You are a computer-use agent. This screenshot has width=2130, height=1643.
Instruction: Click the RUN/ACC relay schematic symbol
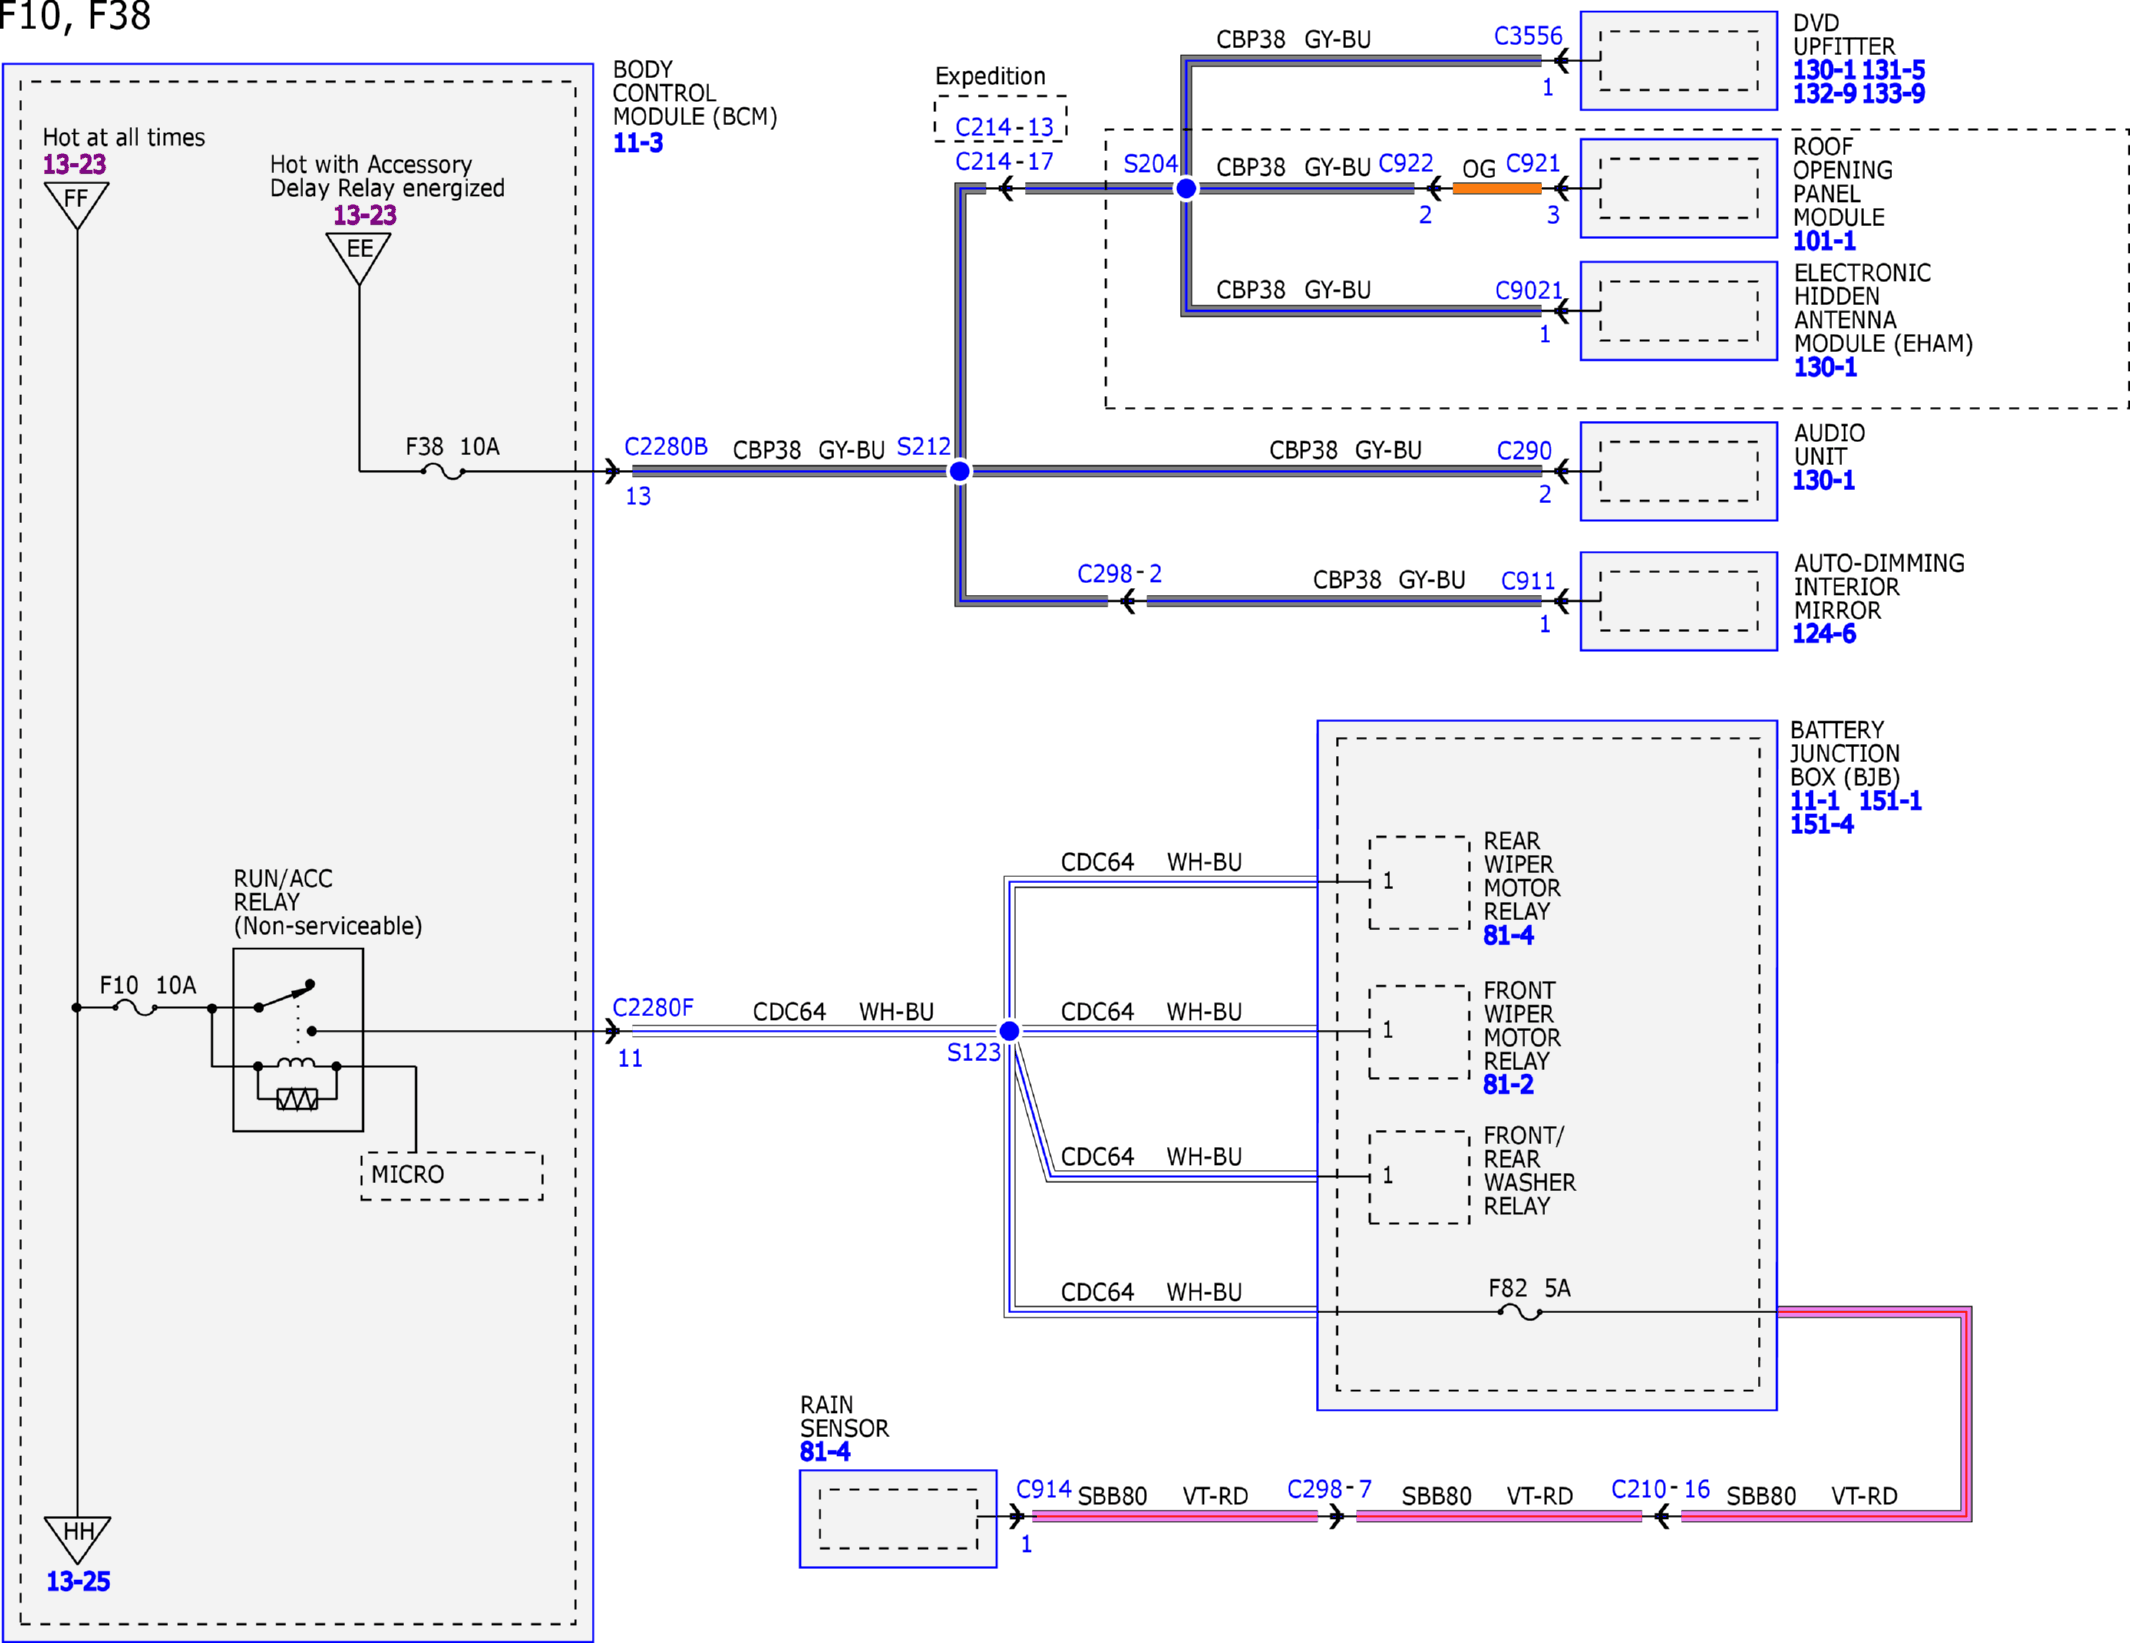298,1040
